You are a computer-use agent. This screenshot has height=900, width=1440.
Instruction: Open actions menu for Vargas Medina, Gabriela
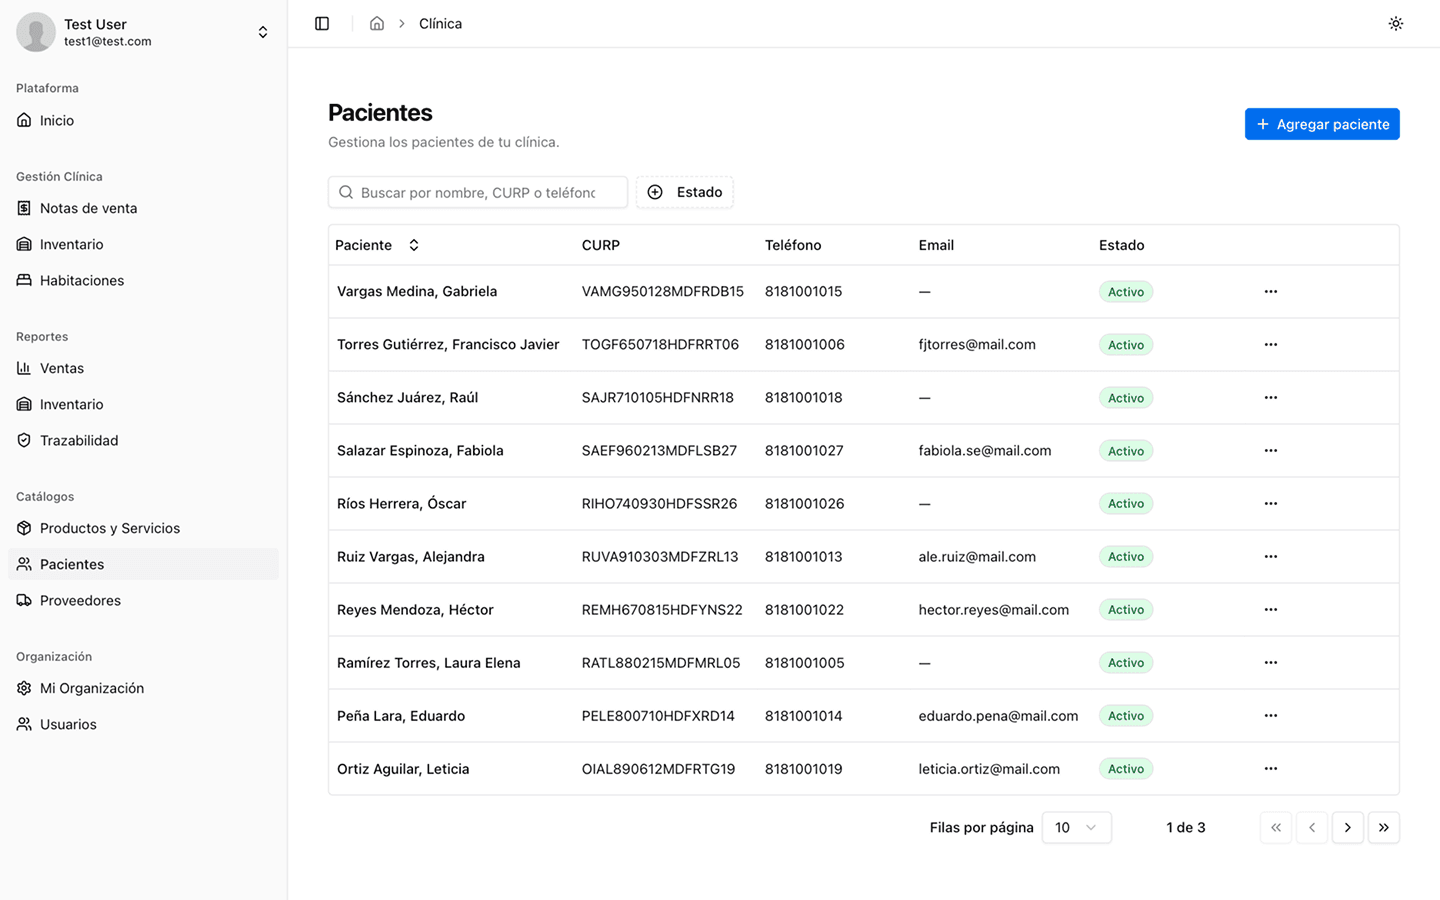(x=1270, y=292)
